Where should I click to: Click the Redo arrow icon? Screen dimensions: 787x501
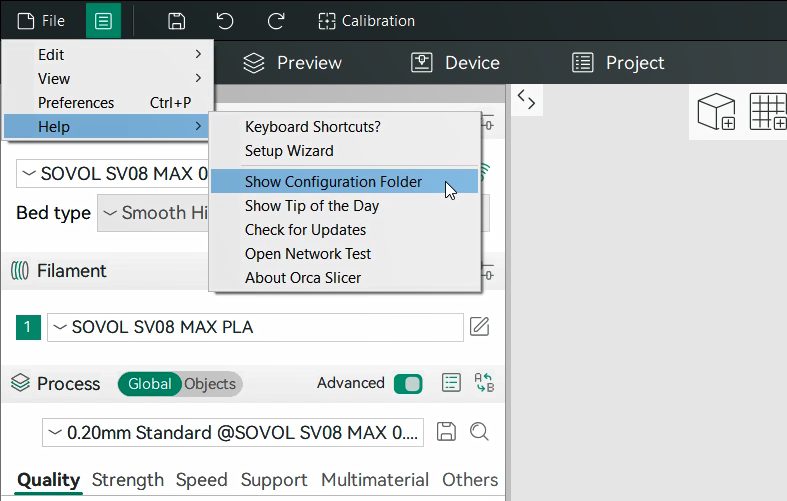point(276,21)
